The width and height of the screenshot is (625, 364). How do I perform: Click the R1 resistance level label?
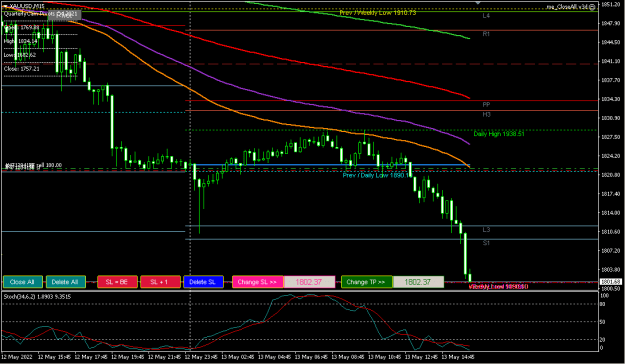tap(486, 34)
